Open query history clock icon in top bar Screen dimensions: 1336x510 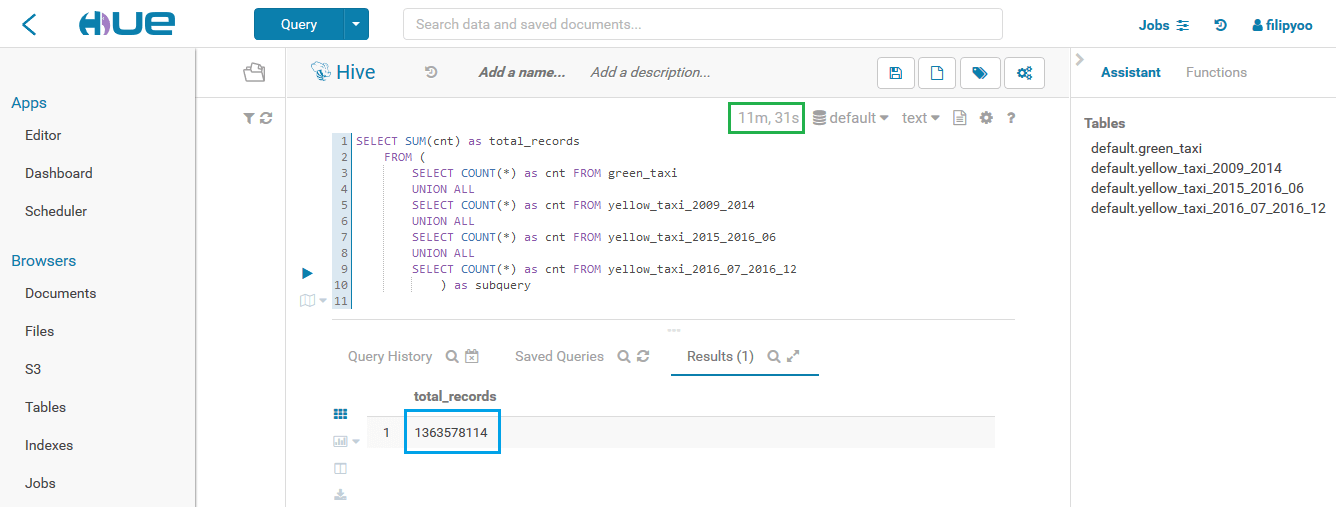coord(1221,25)
